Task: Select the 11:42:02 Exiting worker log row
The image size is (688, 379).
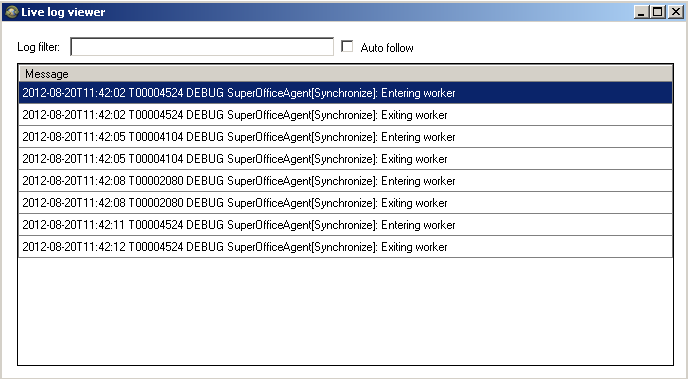Action: click(x=345, y=115)
